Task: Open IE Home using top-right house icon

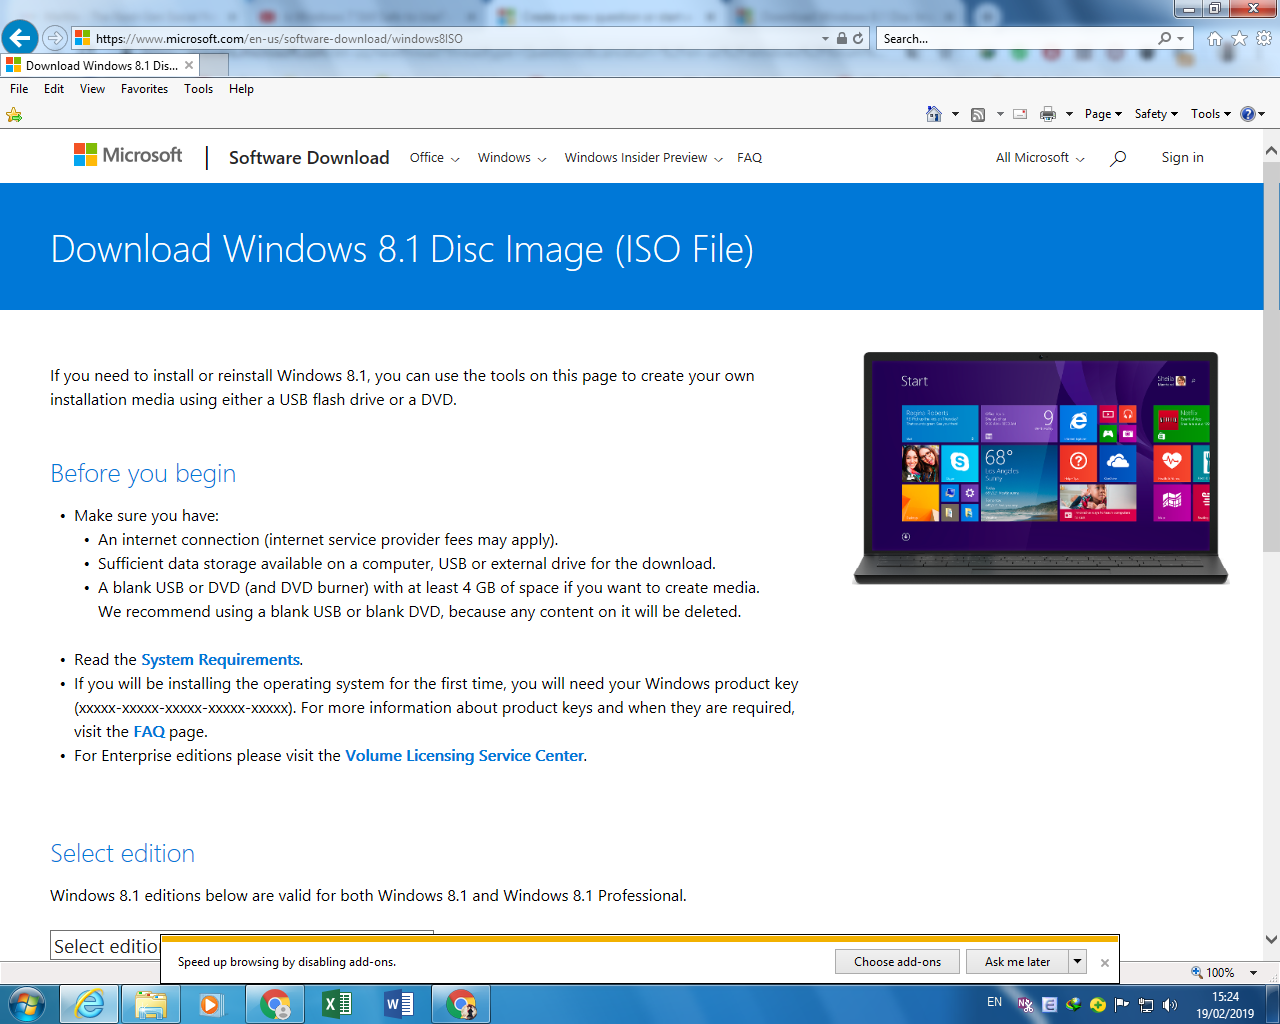Action: click(1215, 38)
